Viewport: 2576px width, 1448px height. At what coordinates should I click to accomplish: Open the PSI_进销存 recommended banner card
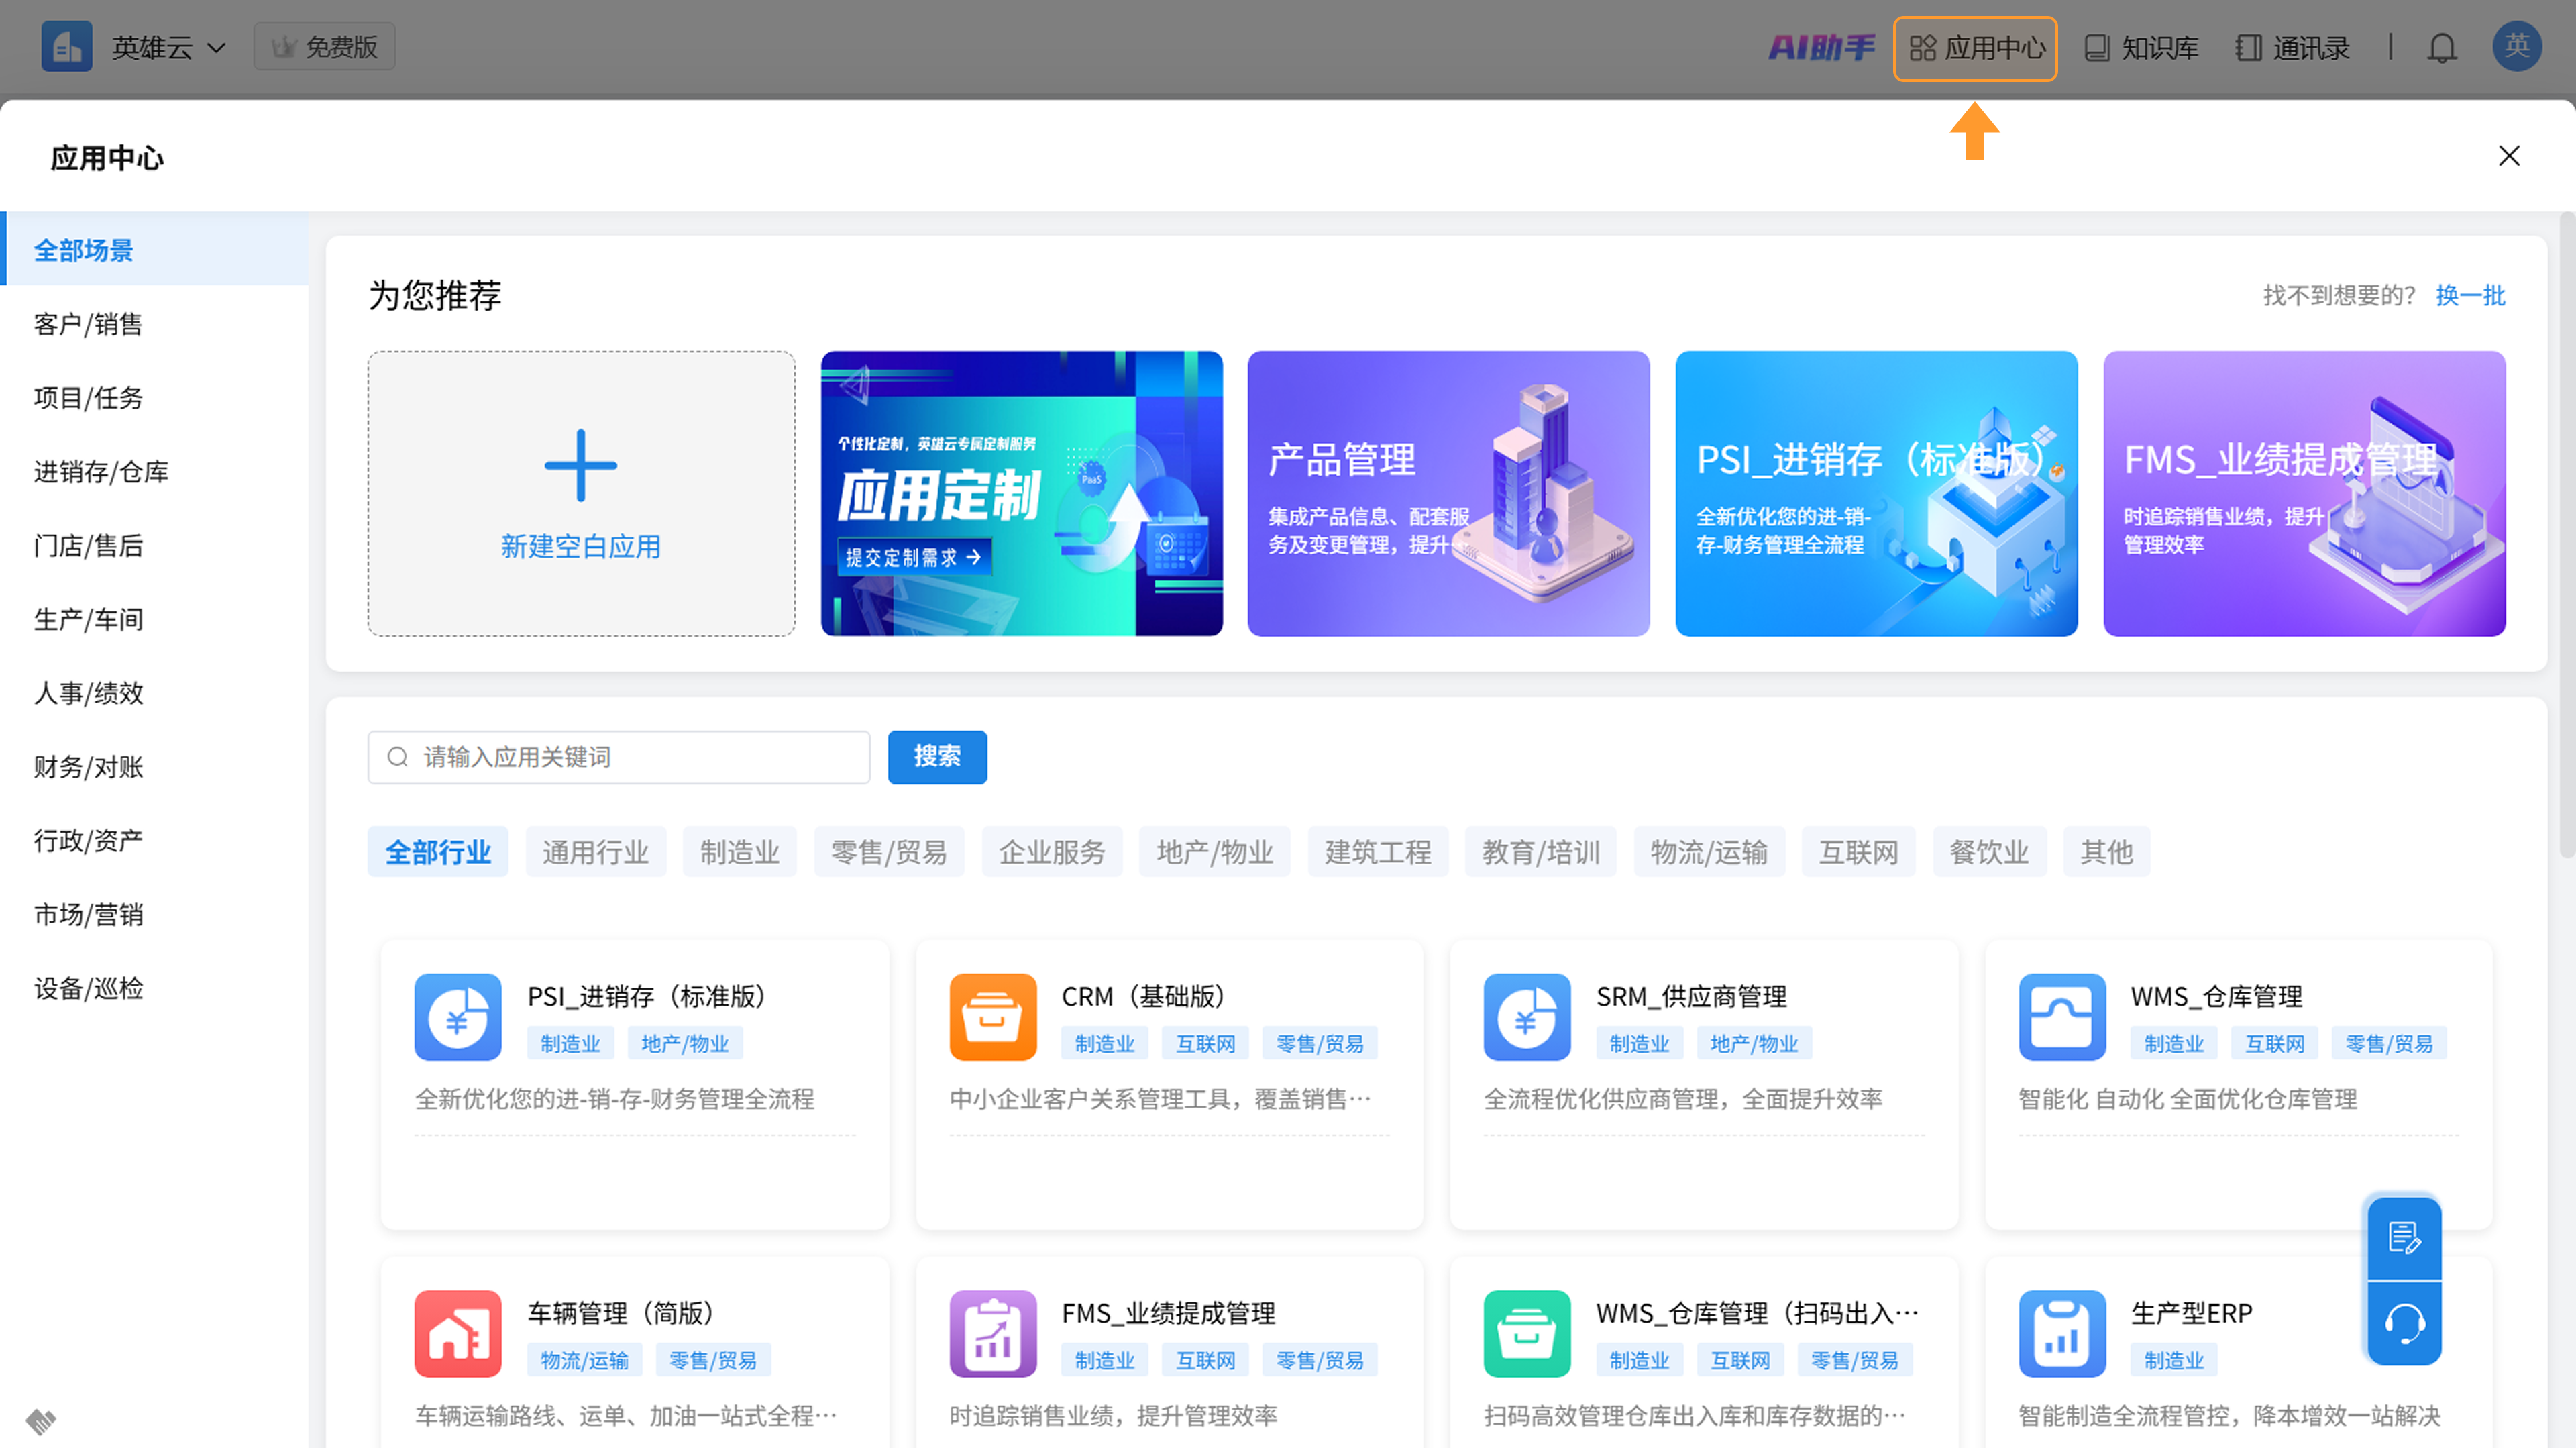pos(1876,493)
